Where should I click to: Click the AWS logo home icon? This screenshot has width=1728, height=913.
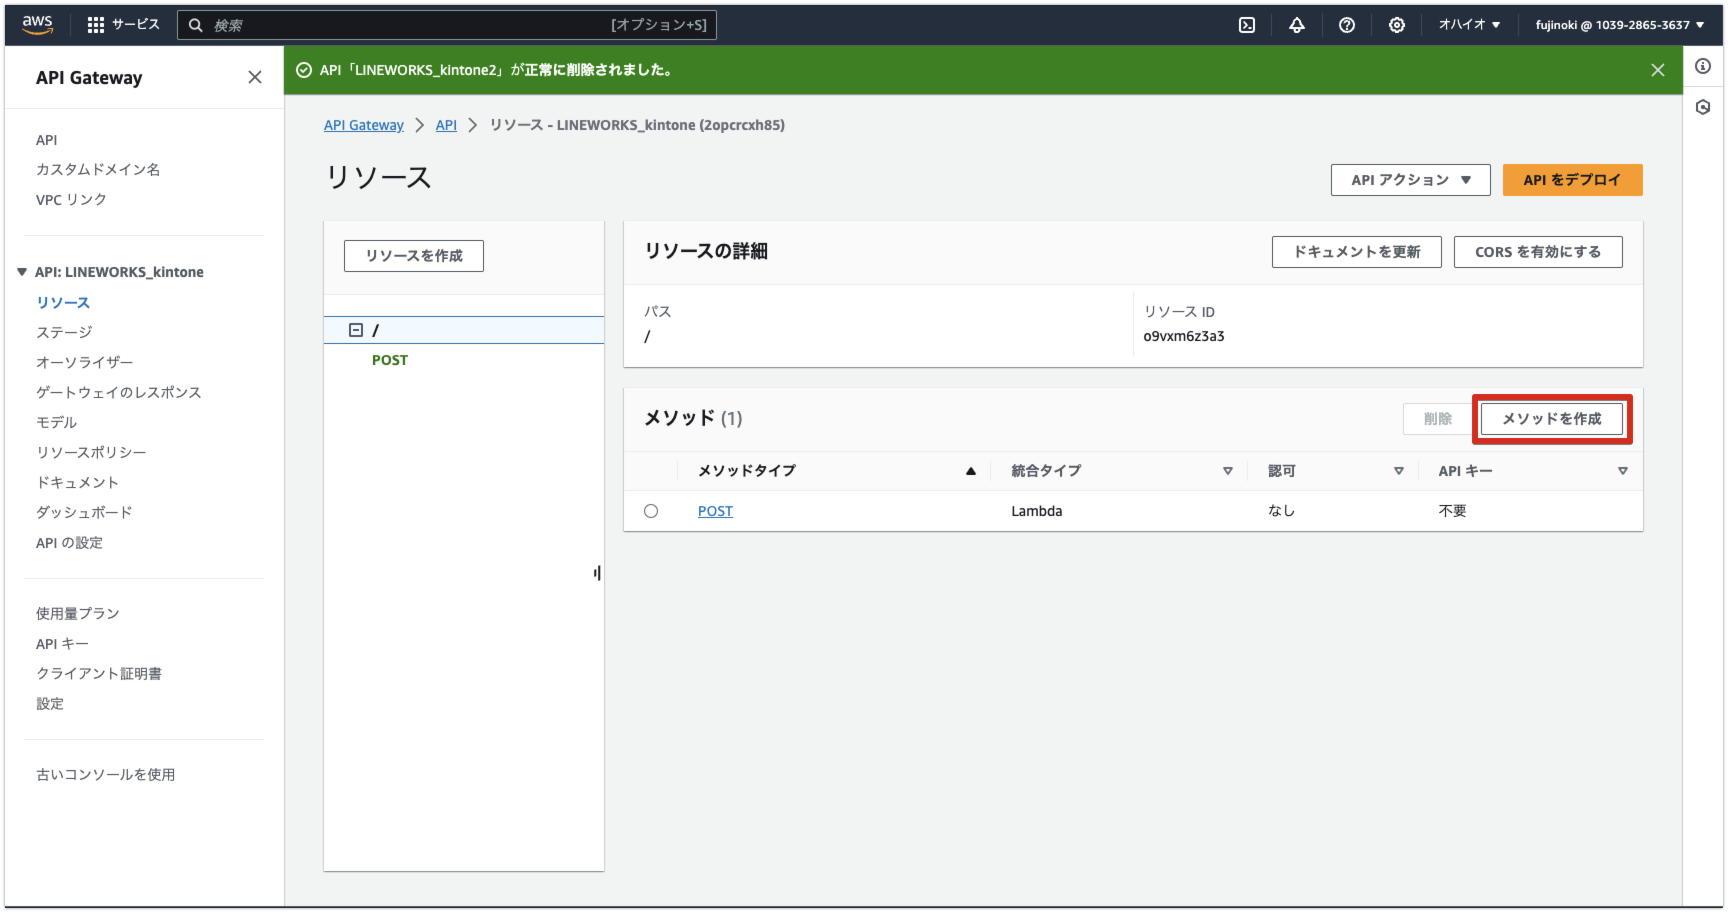38,25
